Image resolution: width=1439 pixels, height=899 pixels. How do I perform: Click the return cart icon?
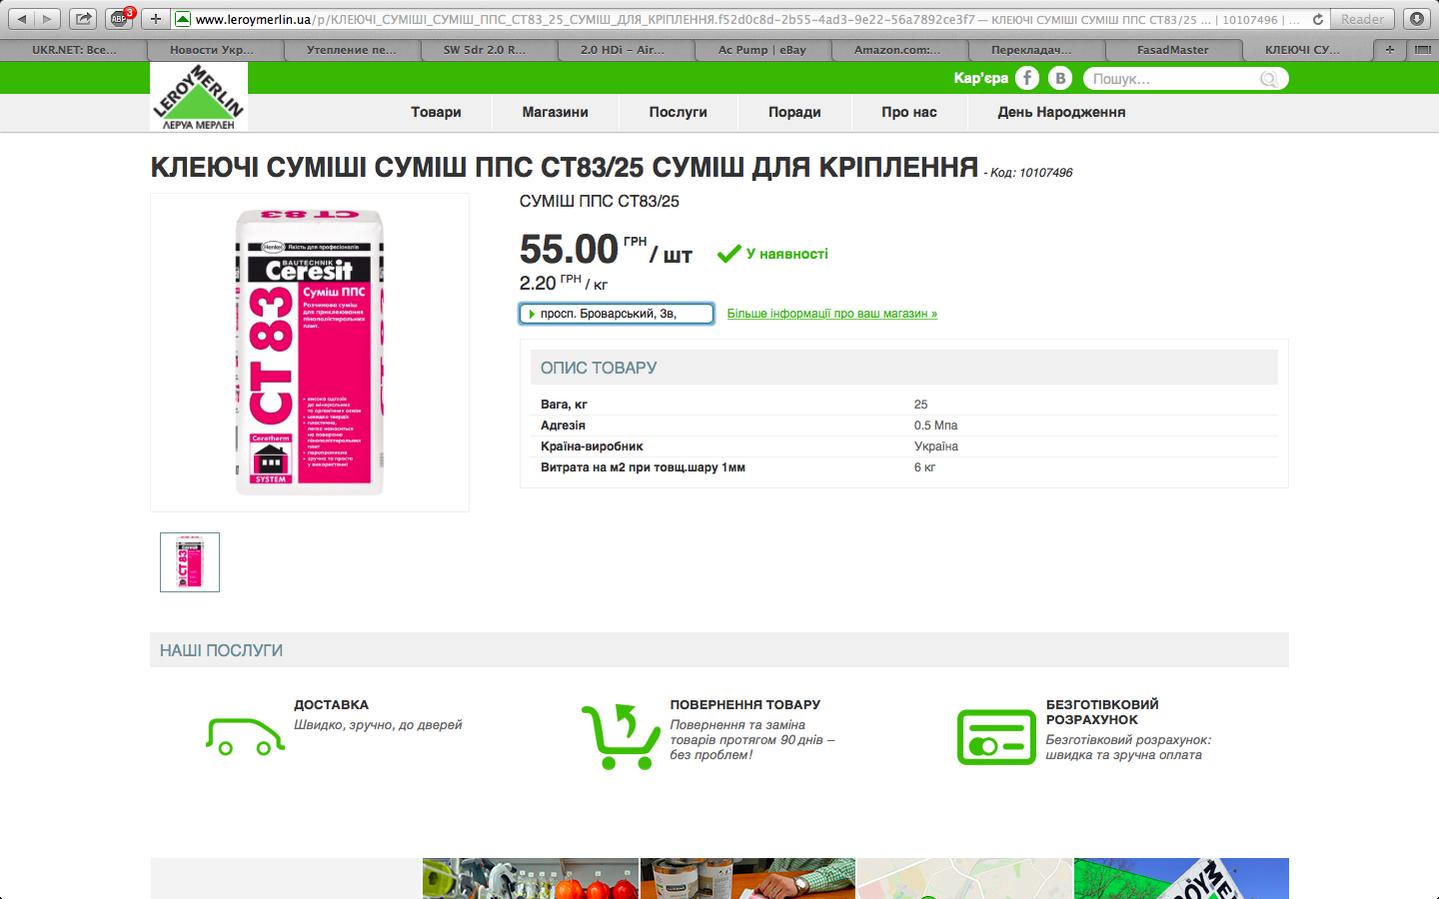pos(620,736)
